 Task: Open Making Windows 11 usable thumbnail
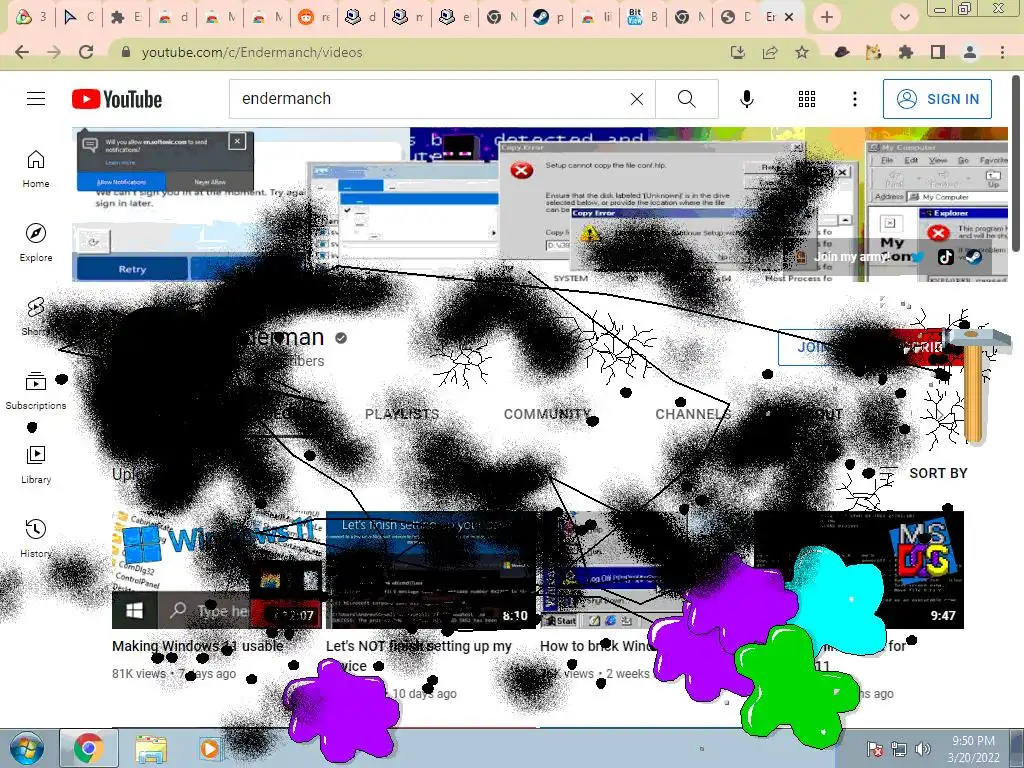click(217, 569)
